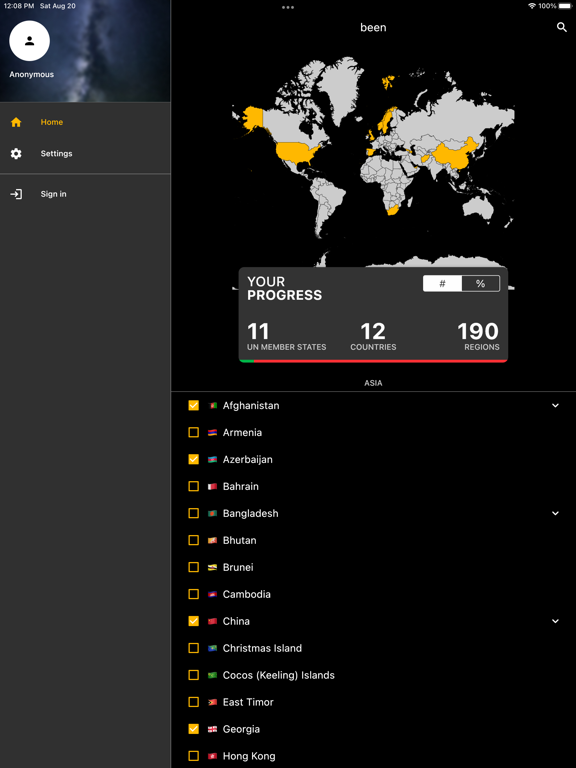The width and height of the screenshot is (576, 768).
Task: Check the Armenia checkbox
Action: coord(193,432)
